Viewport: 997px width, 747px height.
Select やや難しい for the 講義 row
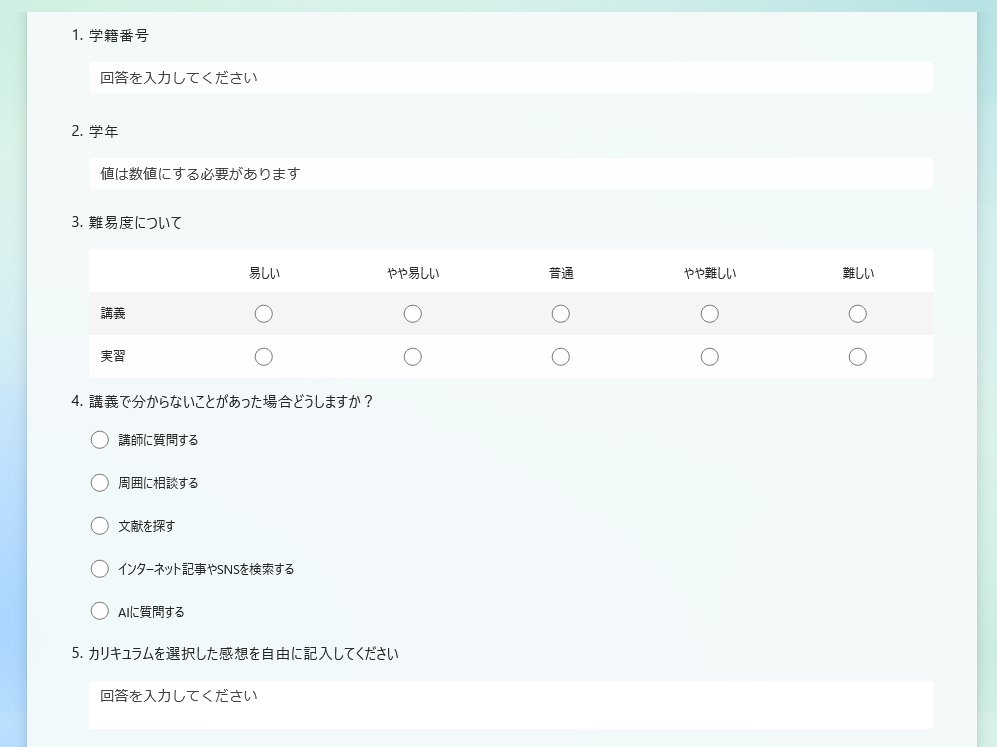[x=710, y=314]
